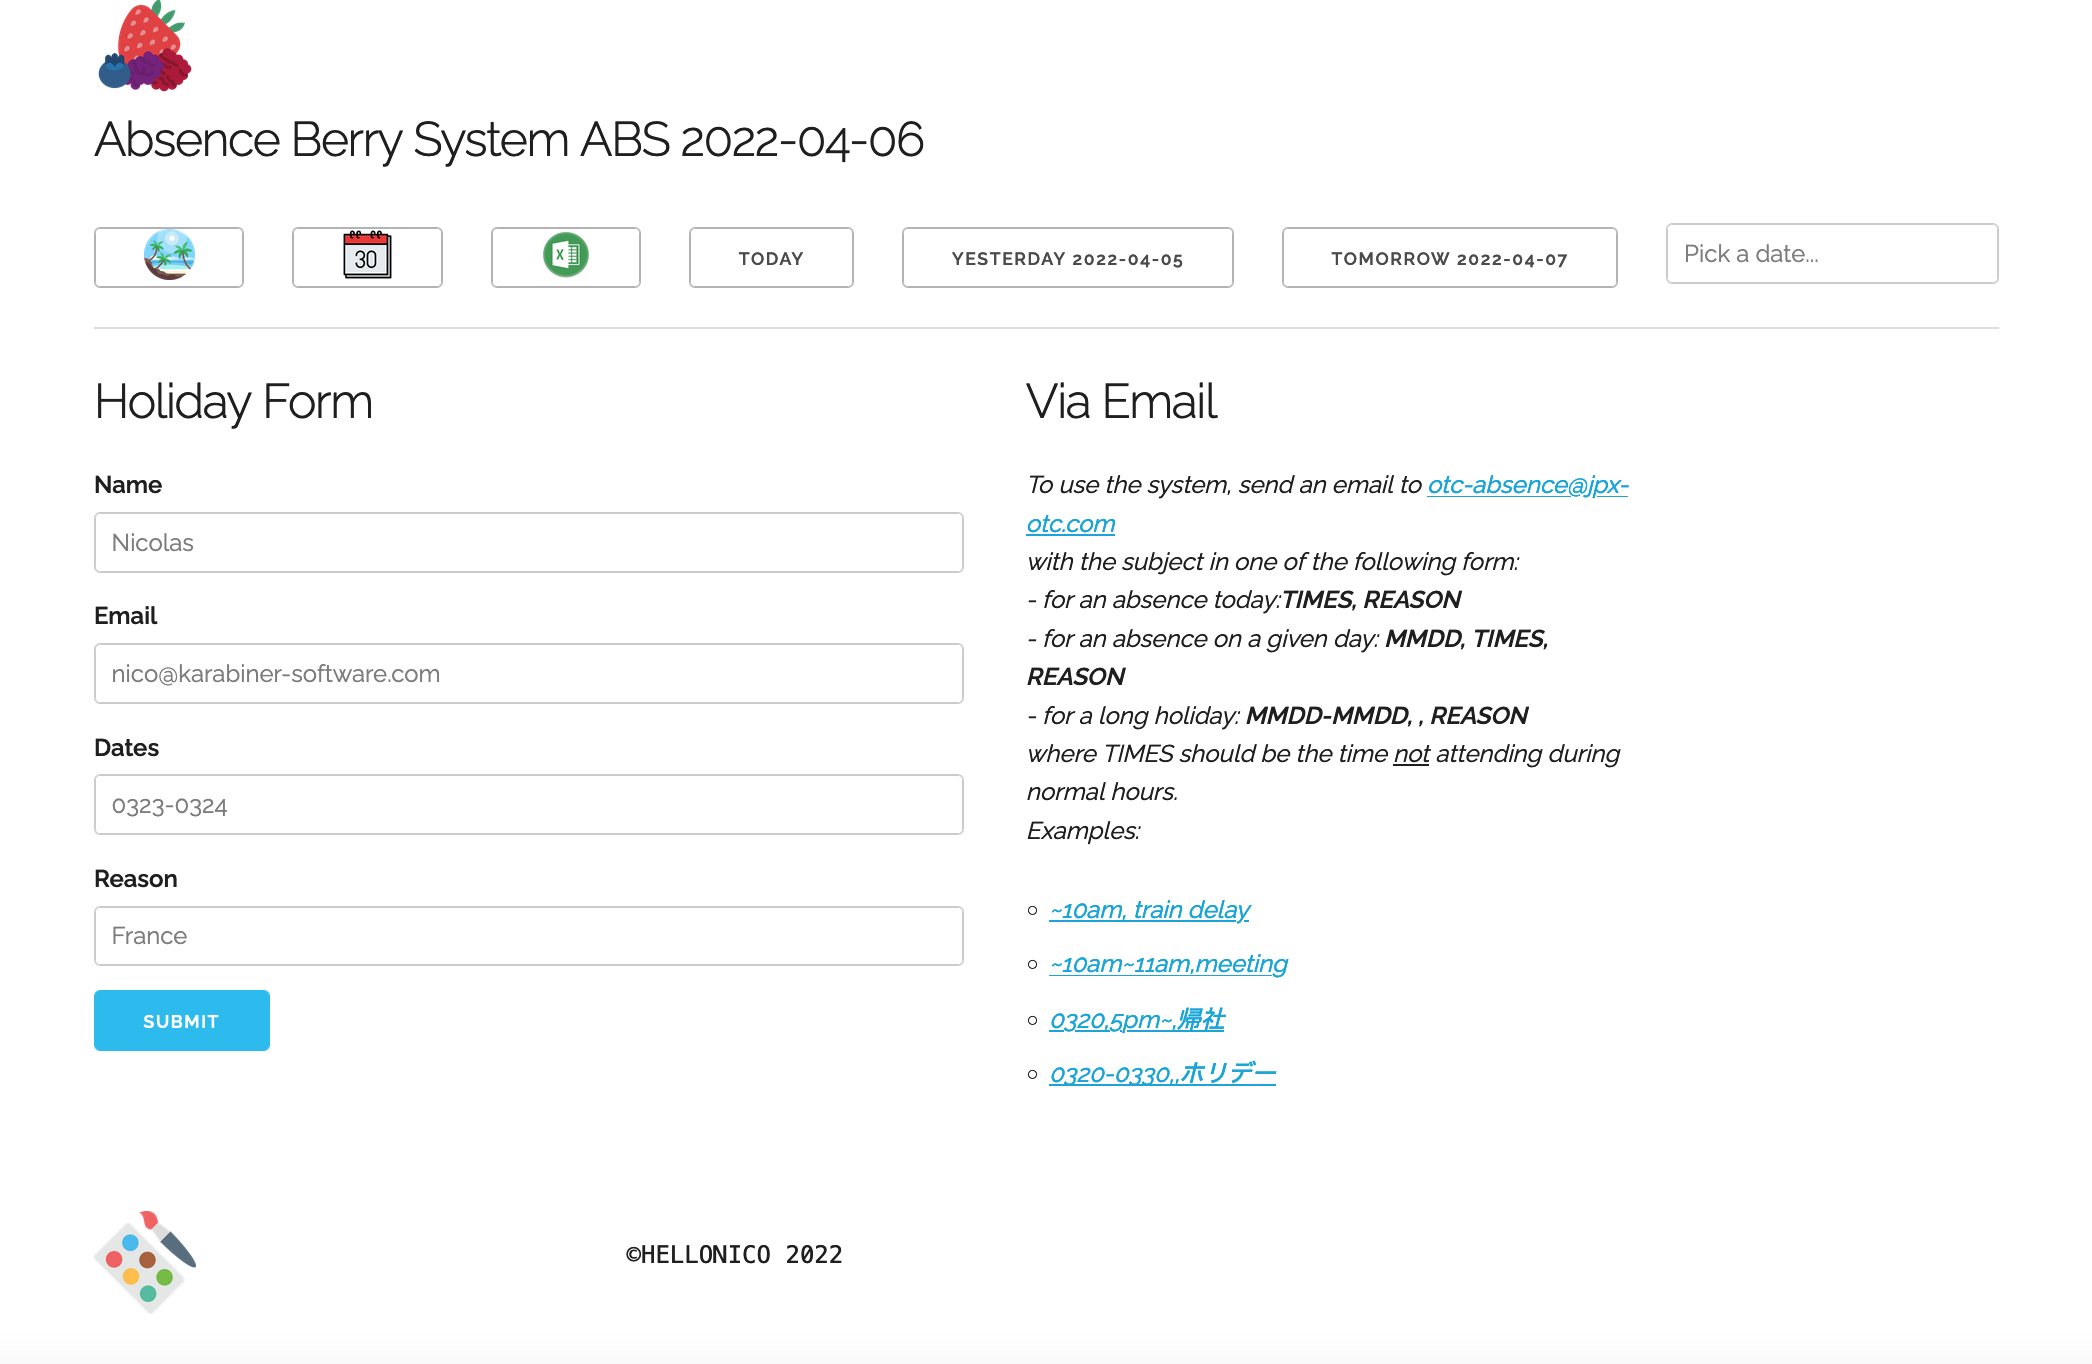Go to TODAY view
This screenshot has height=1364, width=2092.
(x=770, y=258)
